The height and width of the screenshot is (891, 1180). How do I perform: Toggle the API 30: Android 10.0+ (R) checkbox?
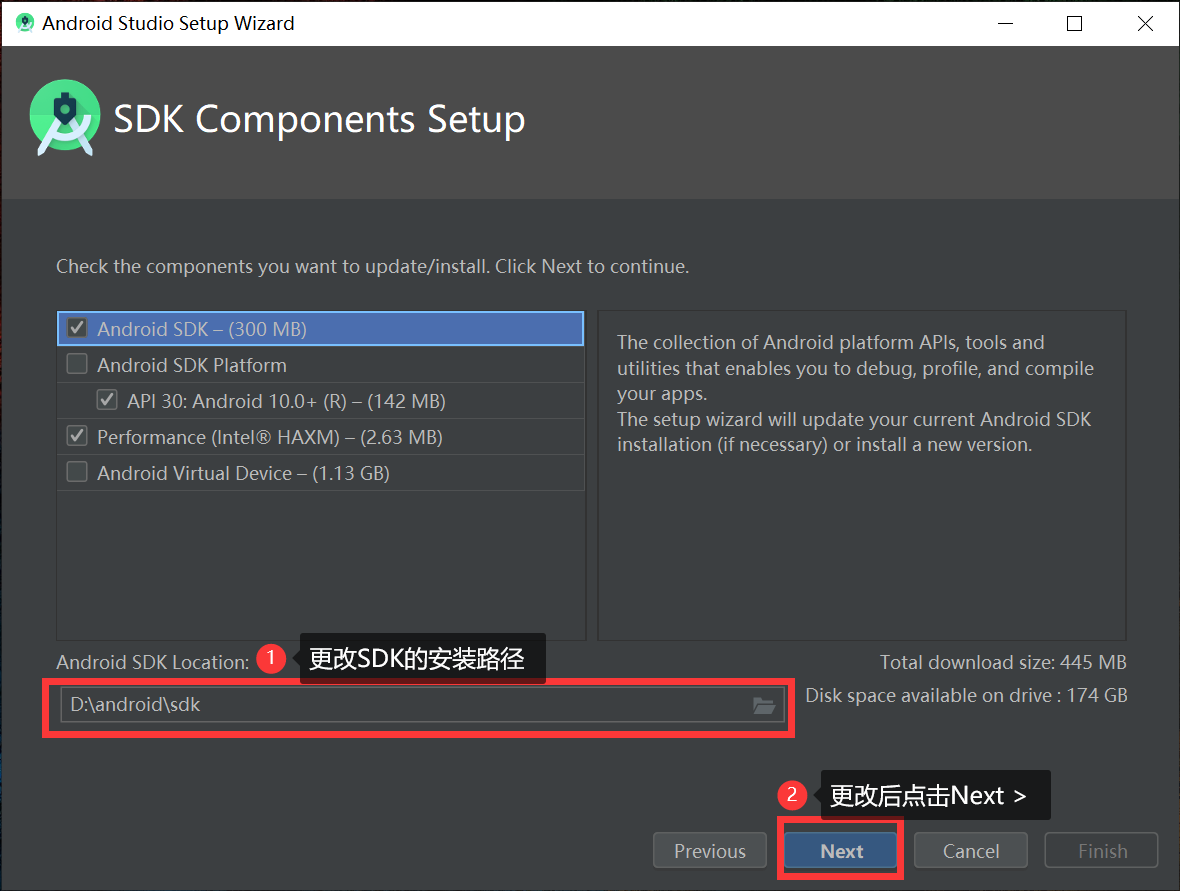click(107, 400)
